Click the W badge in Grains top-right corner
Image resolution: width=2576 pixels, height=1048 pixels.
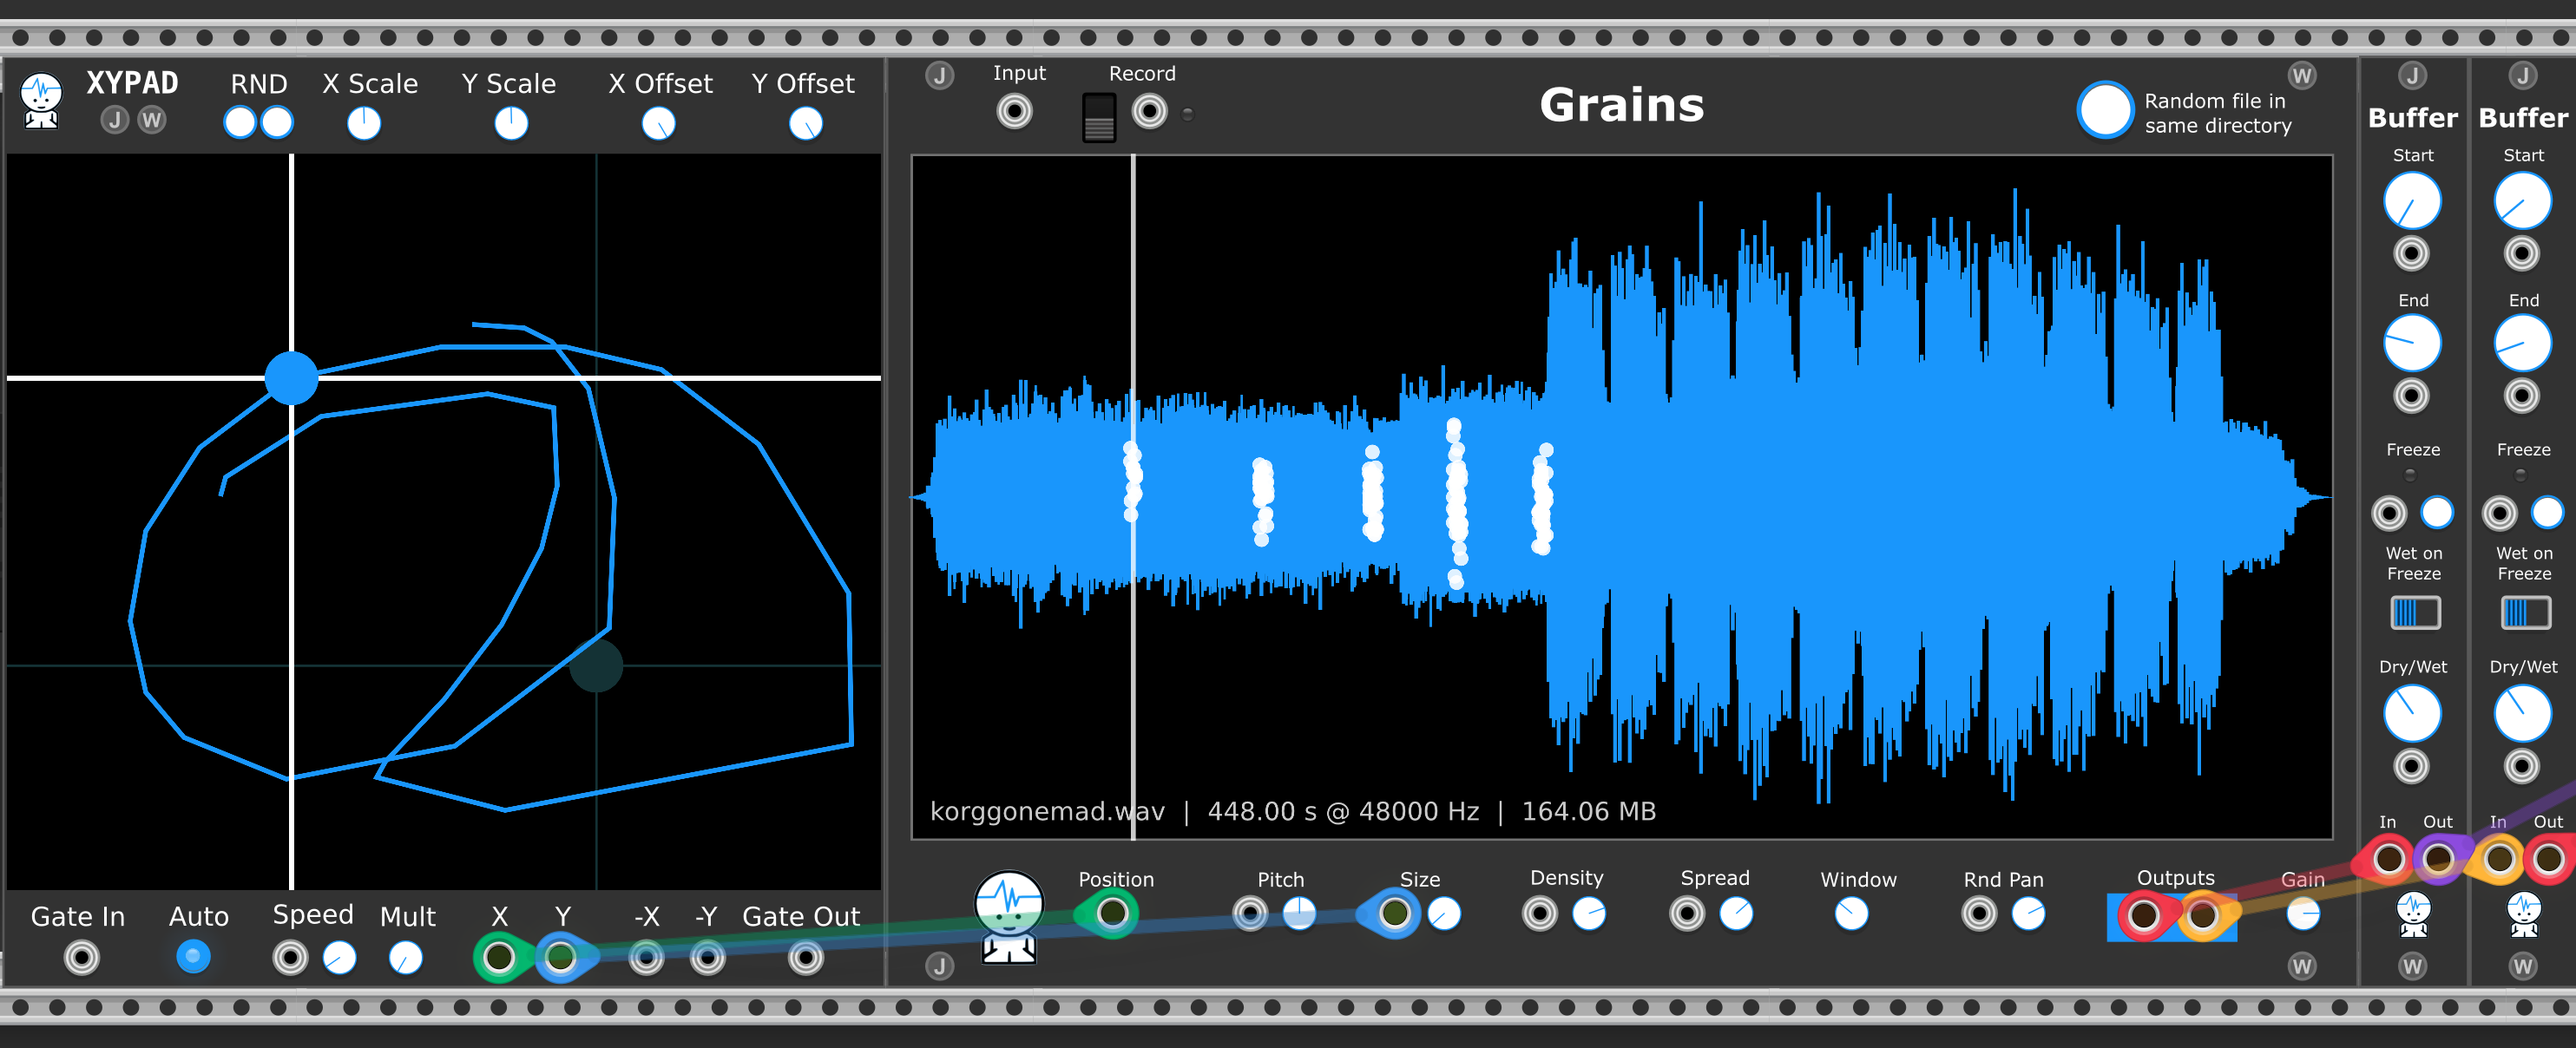pos(2302,76)
